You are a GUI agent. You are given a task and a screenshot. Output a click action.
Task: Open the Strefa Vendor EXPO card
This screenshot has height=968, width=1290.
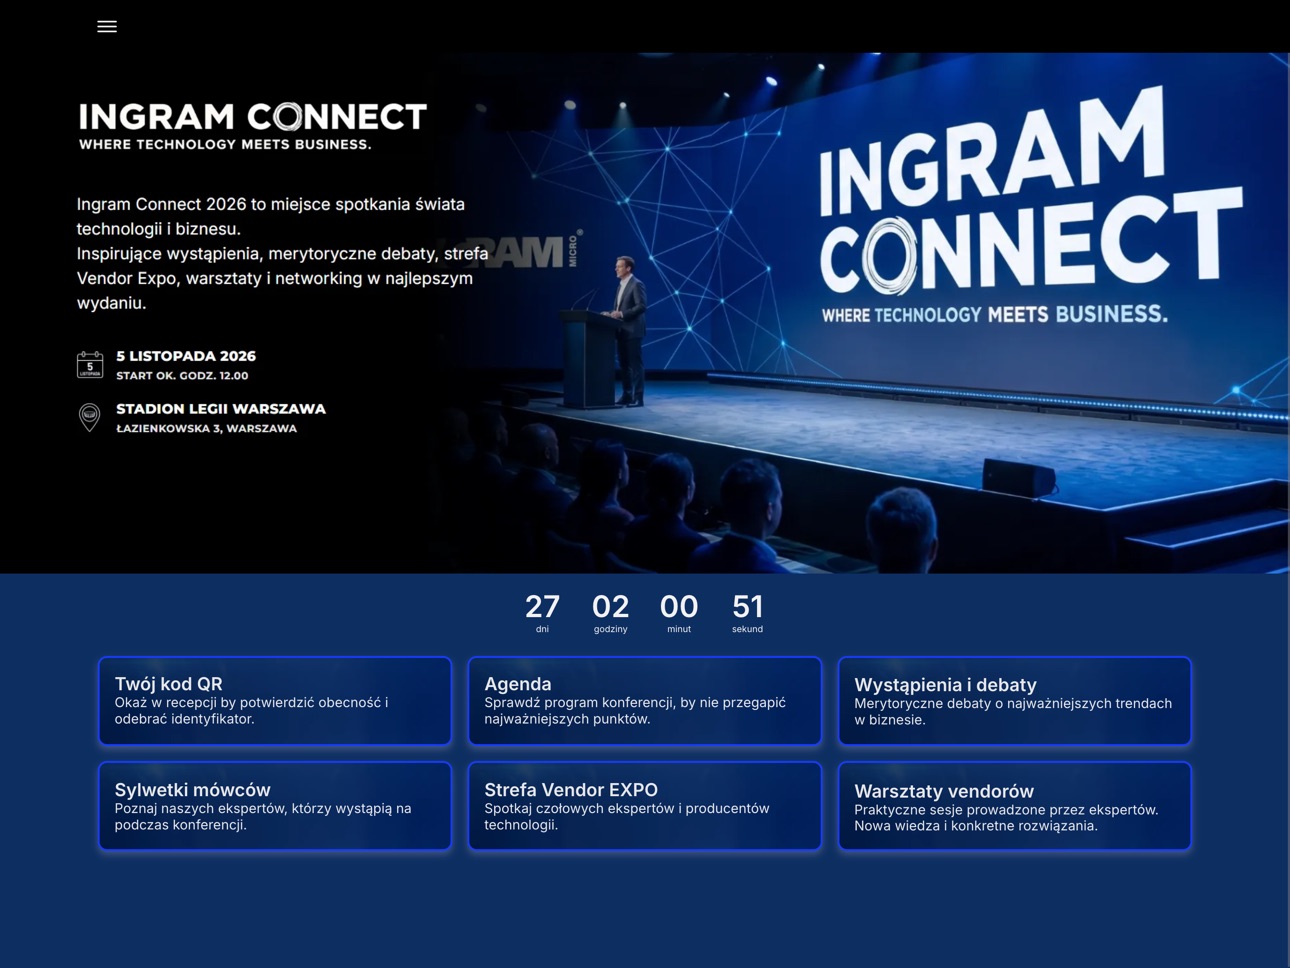click(x=645, y=806)
